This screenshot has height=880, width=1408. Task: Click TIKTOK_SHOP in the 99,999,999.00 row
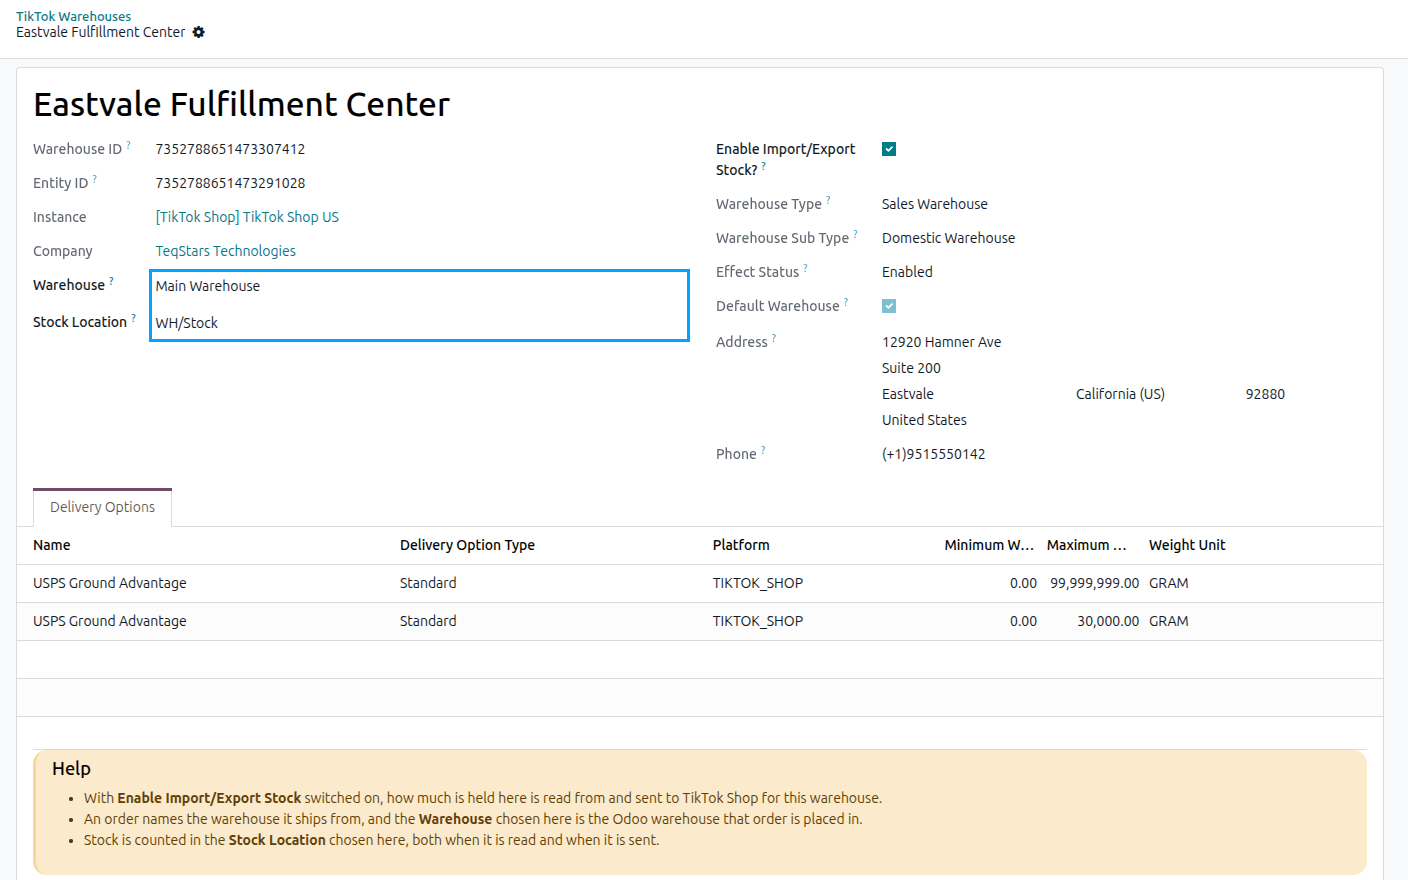point(758,583)
